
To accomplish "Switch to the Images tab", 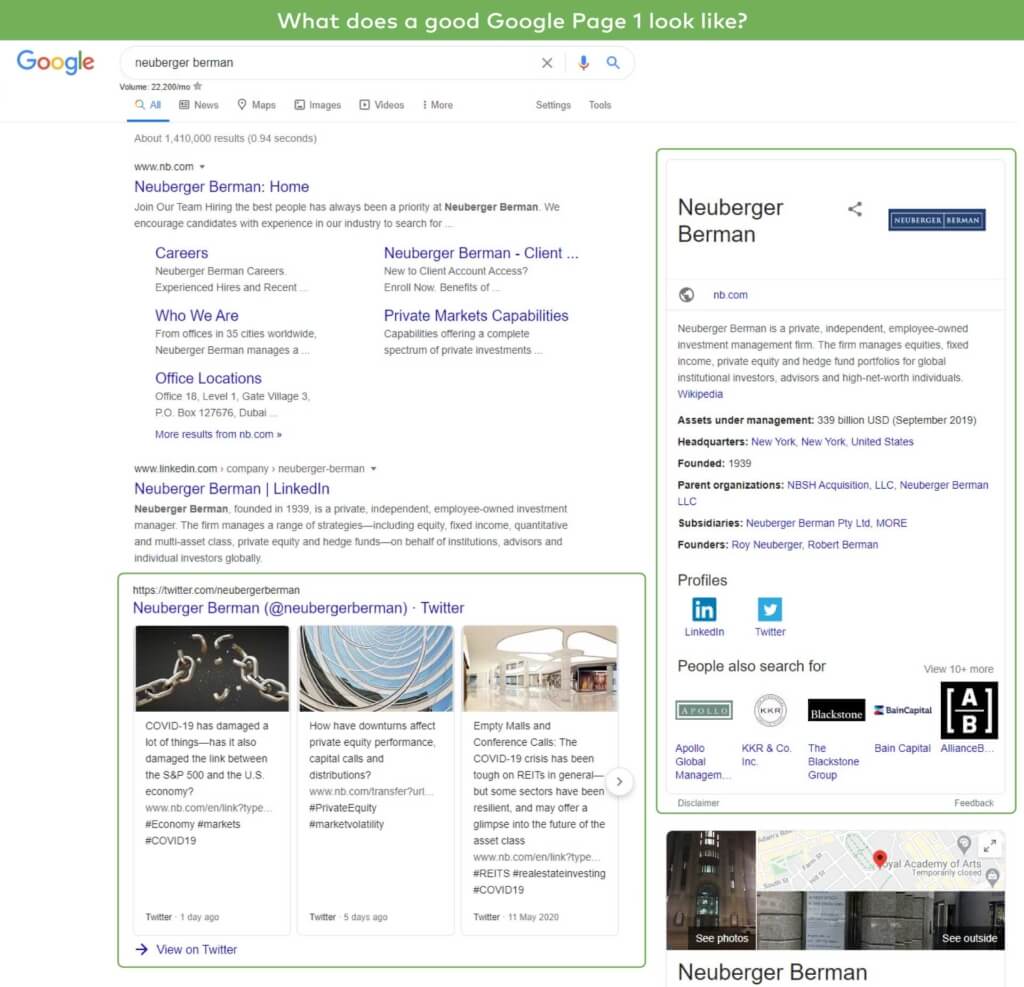I will click(317, 104).
